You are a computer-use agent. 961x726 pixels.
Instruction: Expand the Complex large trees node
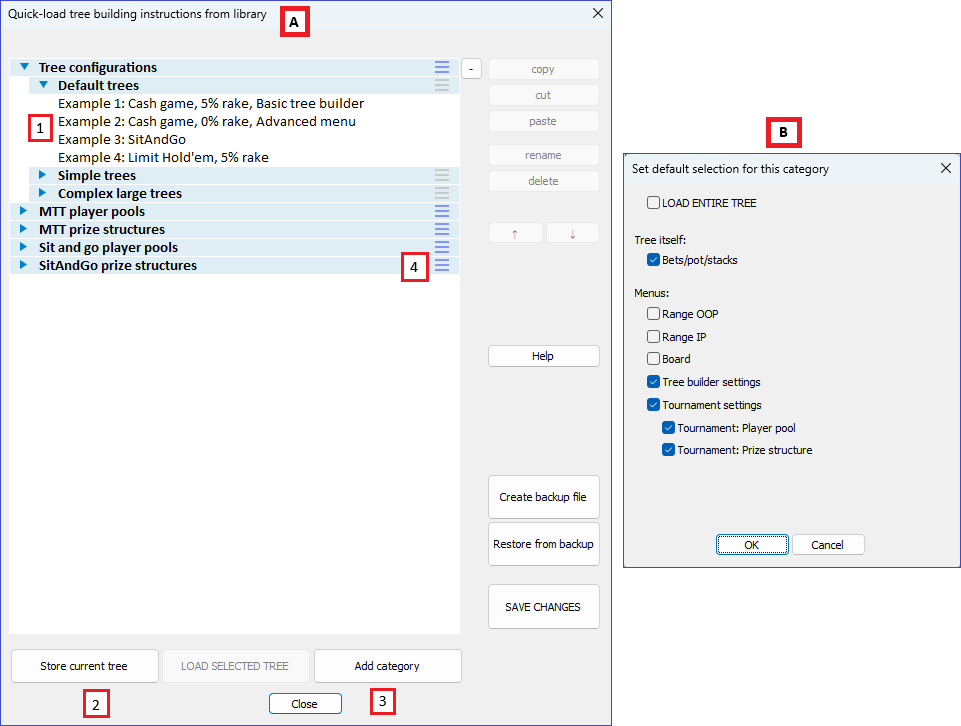(41, 193)
